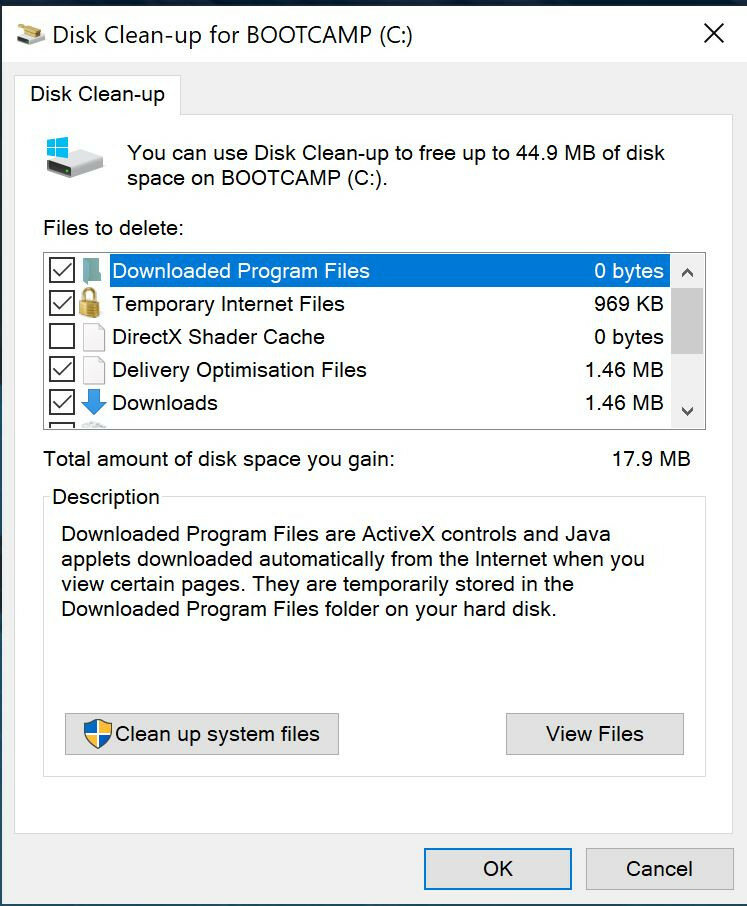Open the View Files button
This screenshot has width=747, height=906.
click(594, 734)
